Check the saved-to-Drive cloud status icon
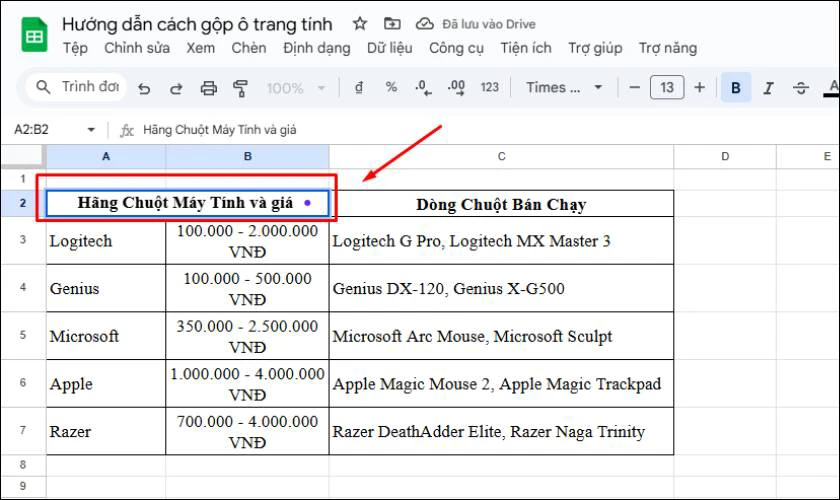 [424, 24]
